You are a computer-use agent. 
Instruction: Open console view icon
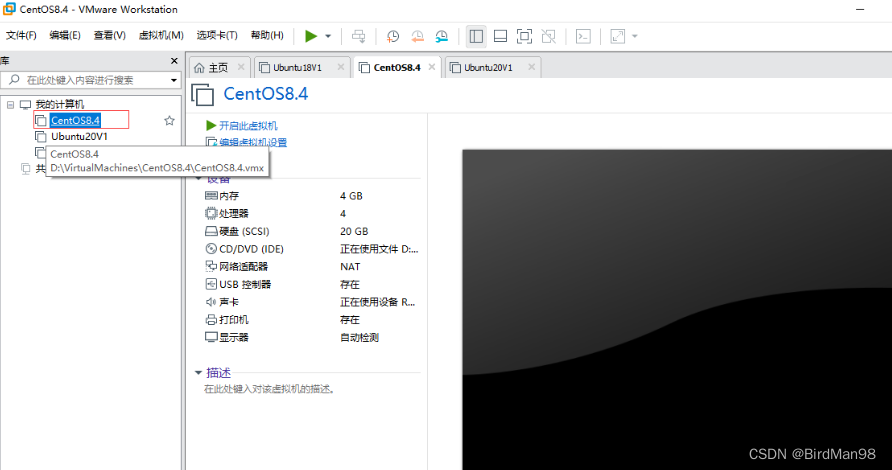coord(583,36)
